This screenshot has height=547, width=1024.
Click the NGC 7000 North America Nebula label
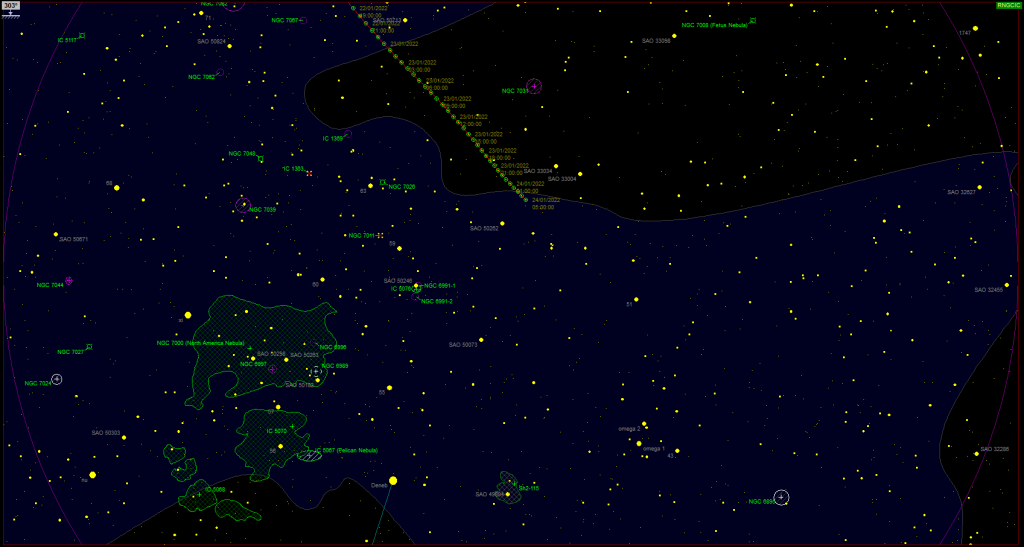[200, 343]
